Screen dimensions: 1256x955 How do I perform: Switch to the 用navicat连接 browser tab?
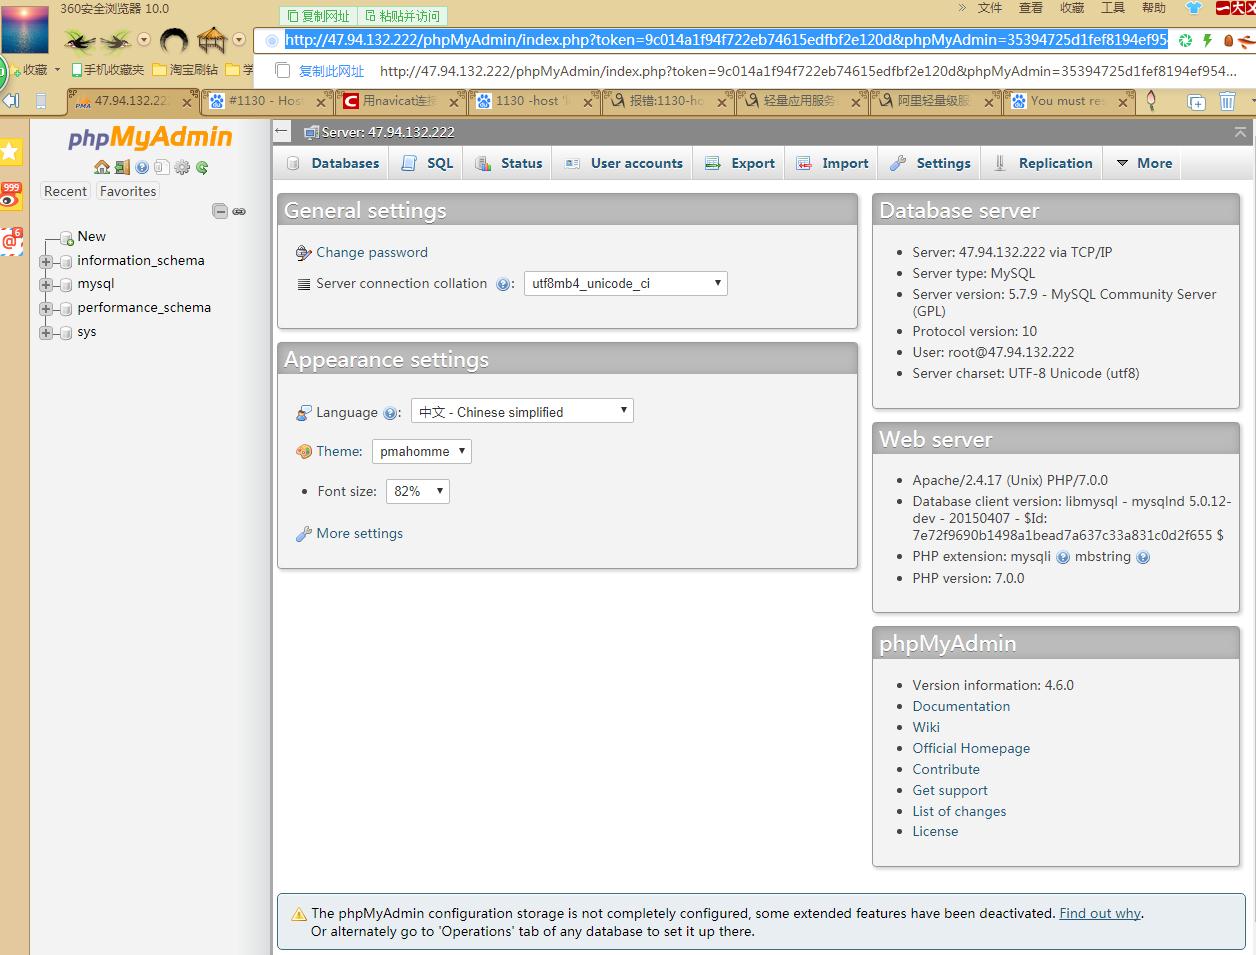(400, 101)
